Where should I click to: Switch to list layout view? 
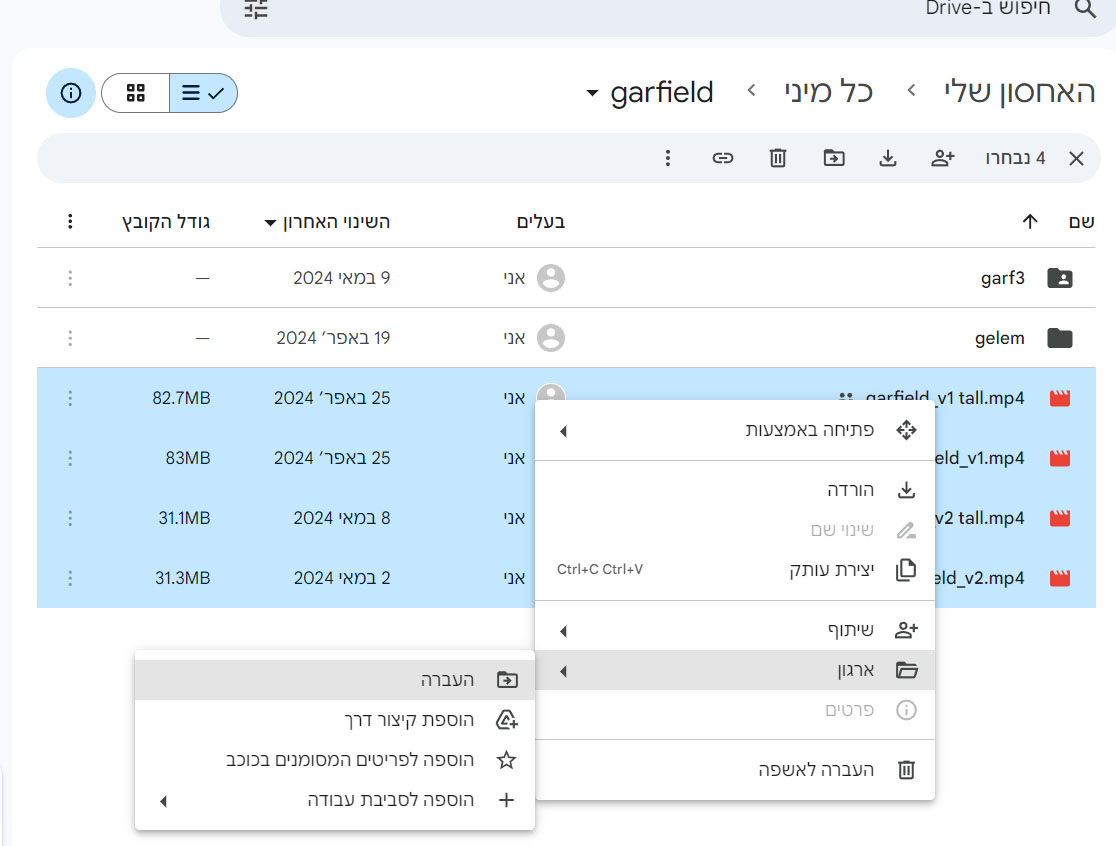[x=203, y=93]
